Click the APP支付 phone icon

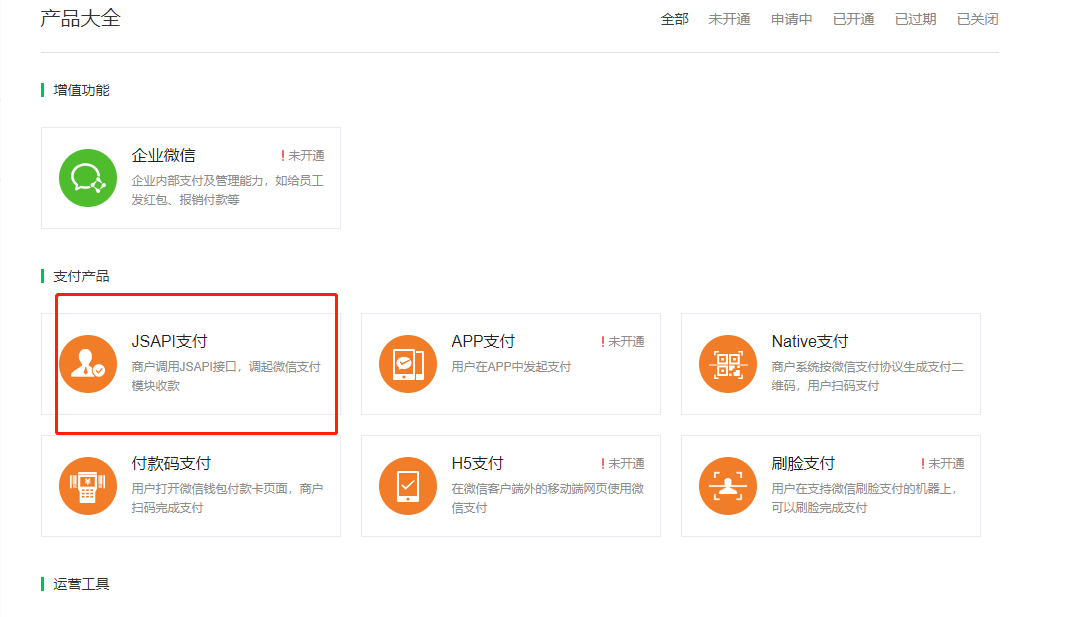(x=408, y=364)
